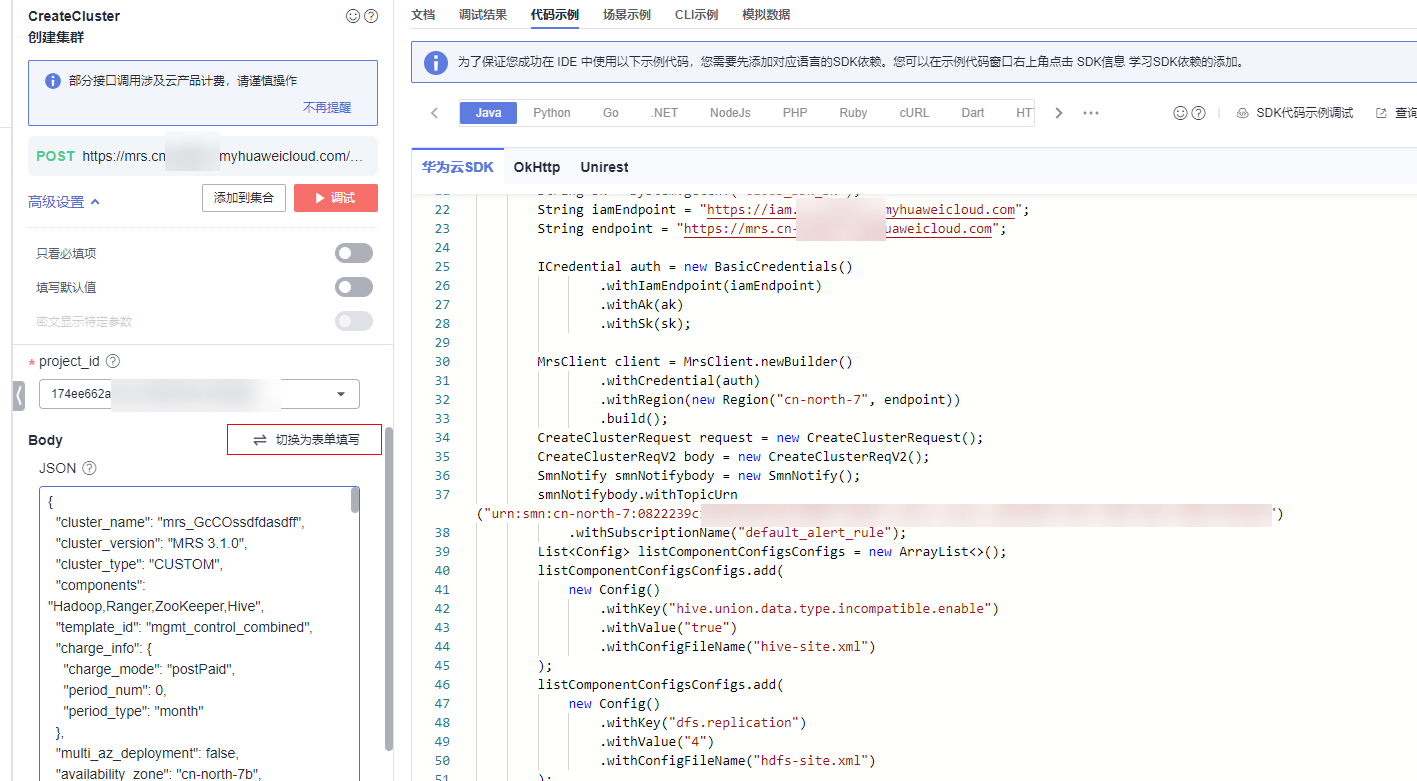The image size is (1417, 781).
Task: Select the Dart language tab
Action: click(x=973, y=113)
